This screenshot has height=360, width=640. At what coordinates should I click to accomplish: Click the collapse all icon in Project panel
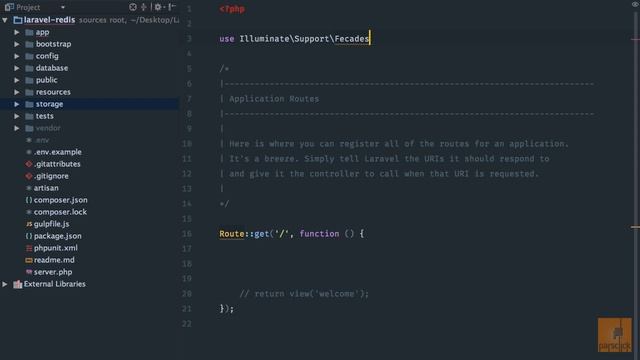click(144, 7)
